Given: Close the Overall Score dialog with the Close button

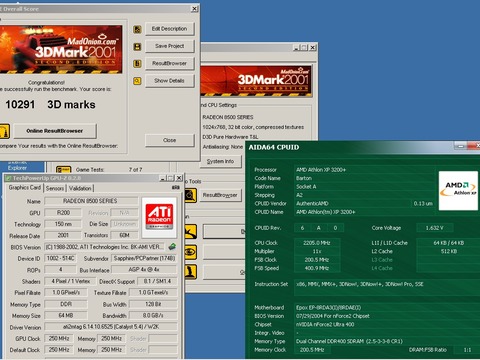Looking at the screenshot, I should point(170,140).
